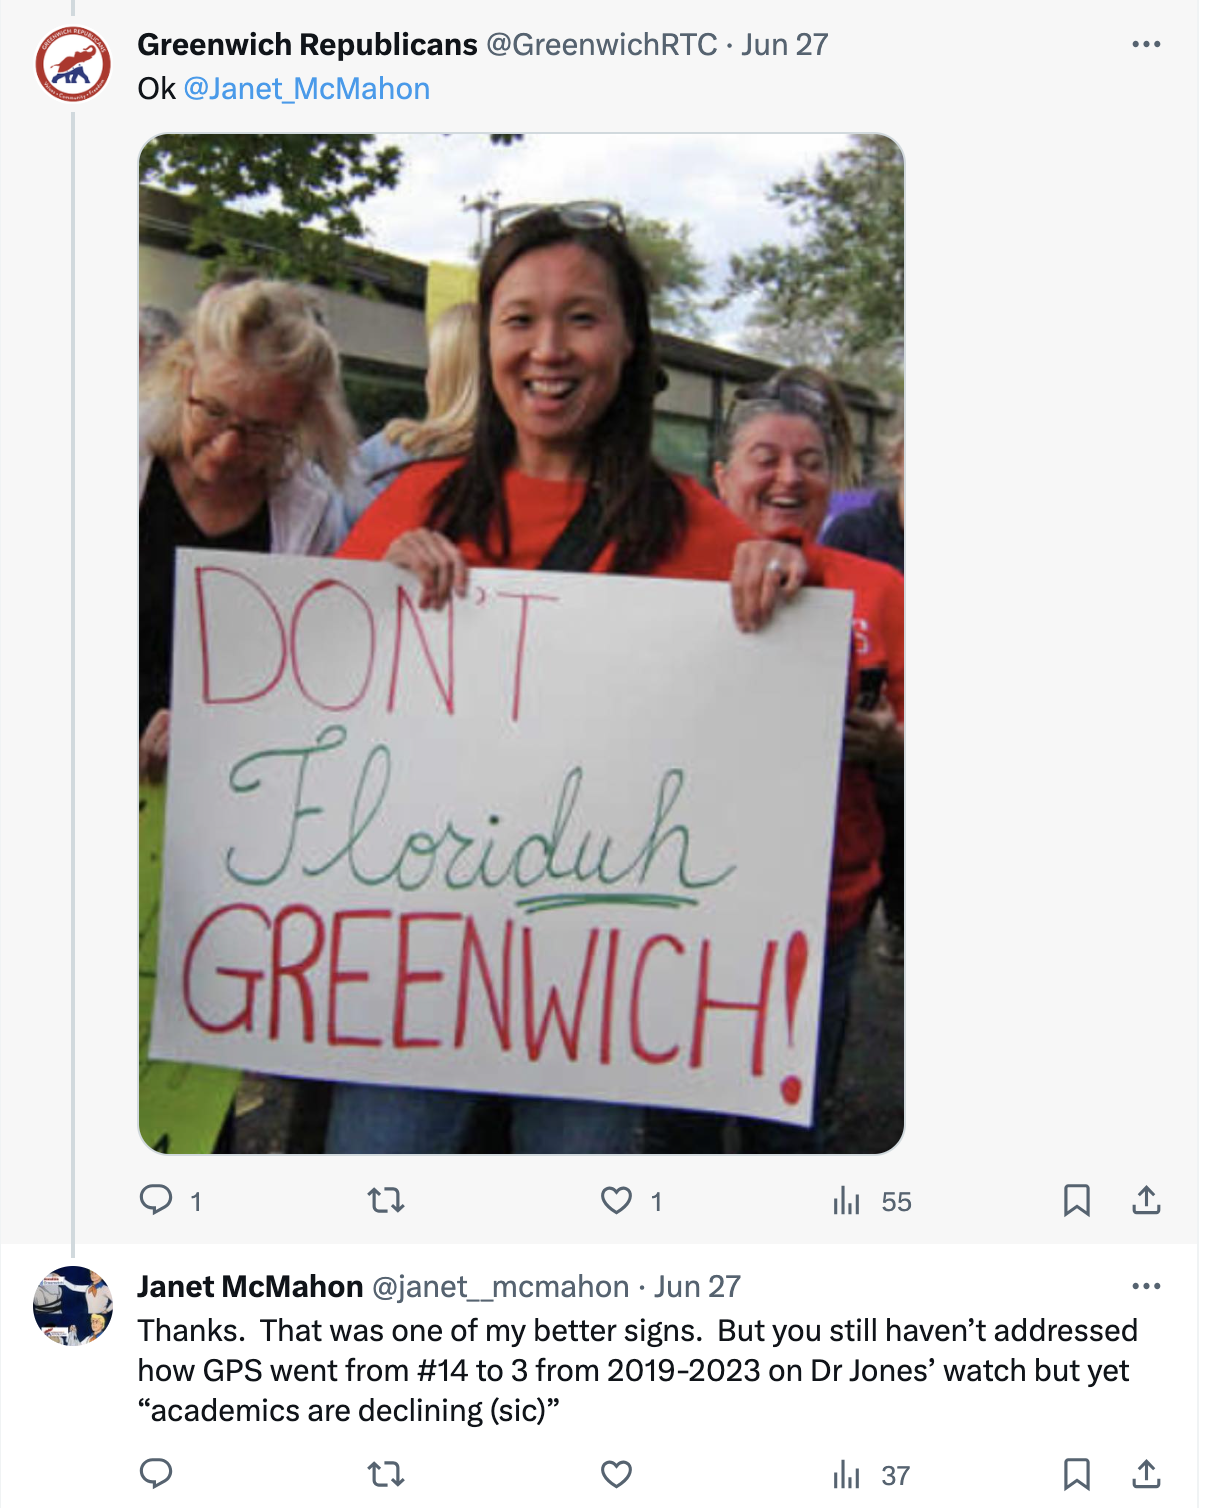
Task: Retweet the Greenwich Republicans post
Action: 386,1200
